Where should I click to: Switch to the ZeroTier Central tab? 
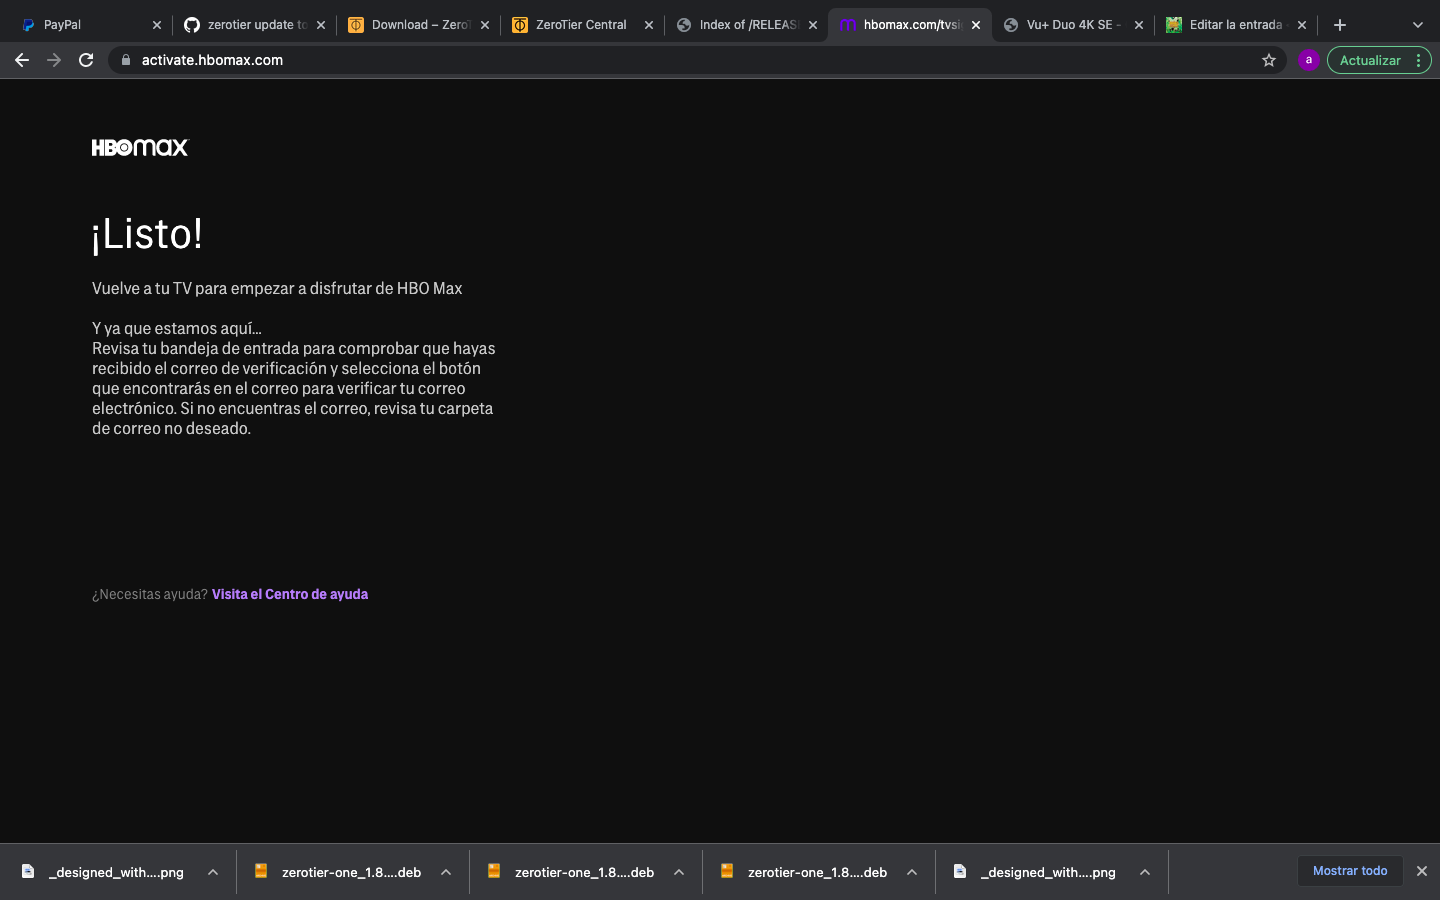tap(580, 25)
